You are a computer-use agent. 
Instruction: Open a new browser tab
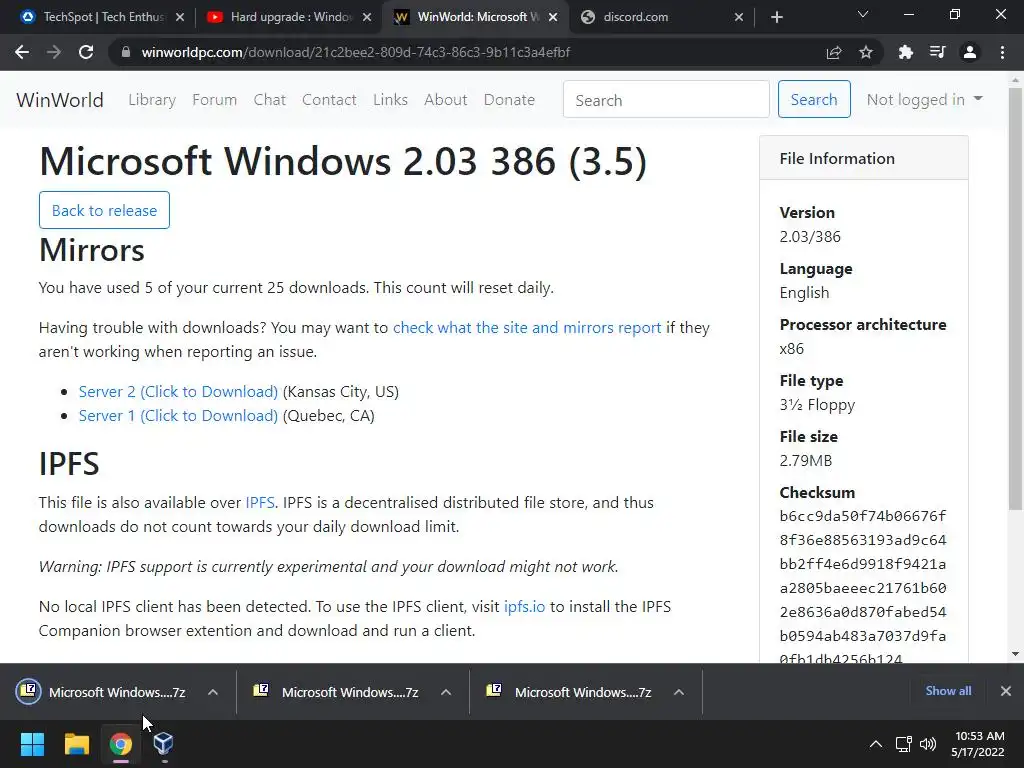tap(776, 17)
